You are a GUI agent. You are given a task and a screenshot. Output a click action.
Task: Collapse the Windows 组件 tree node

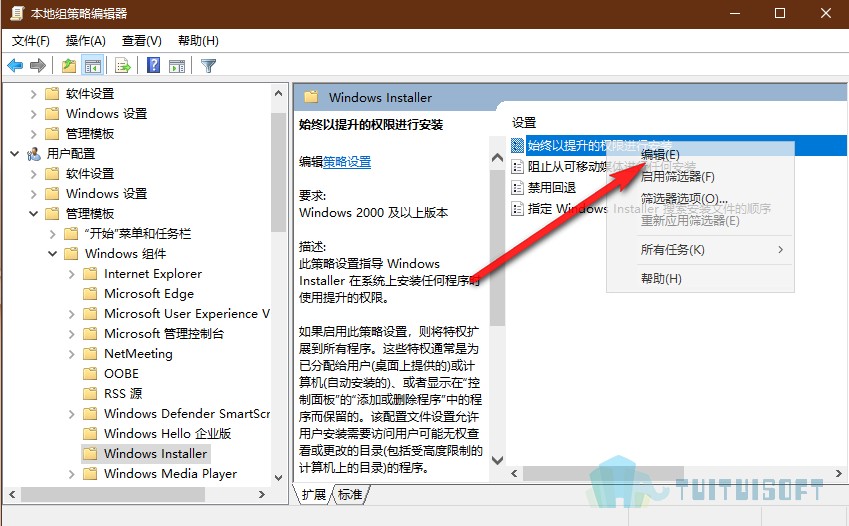53,254
